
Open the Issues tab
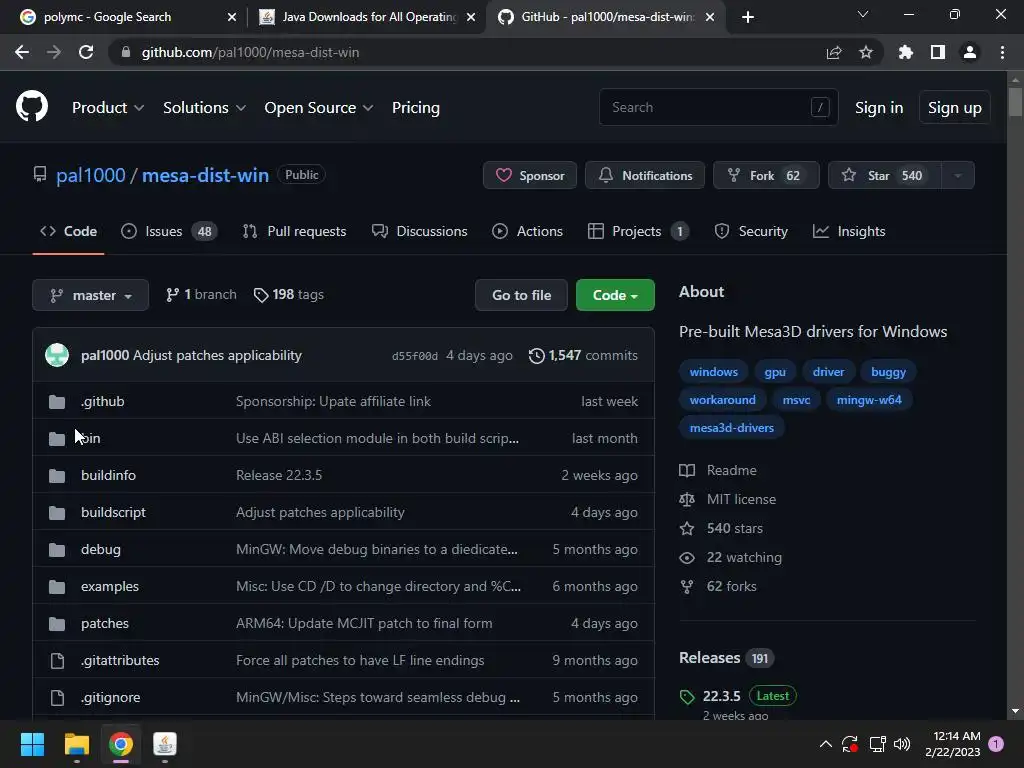pyautogui.click(x=168, y=231)
